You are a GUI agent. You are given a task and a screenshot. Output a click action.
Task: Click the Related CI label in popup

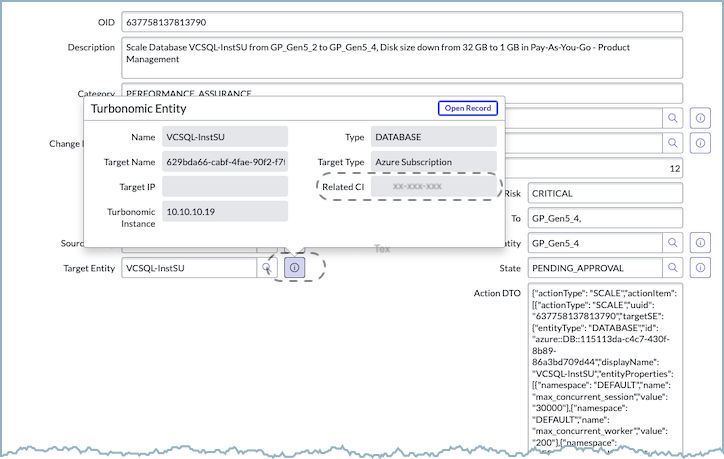coord(343,187)
